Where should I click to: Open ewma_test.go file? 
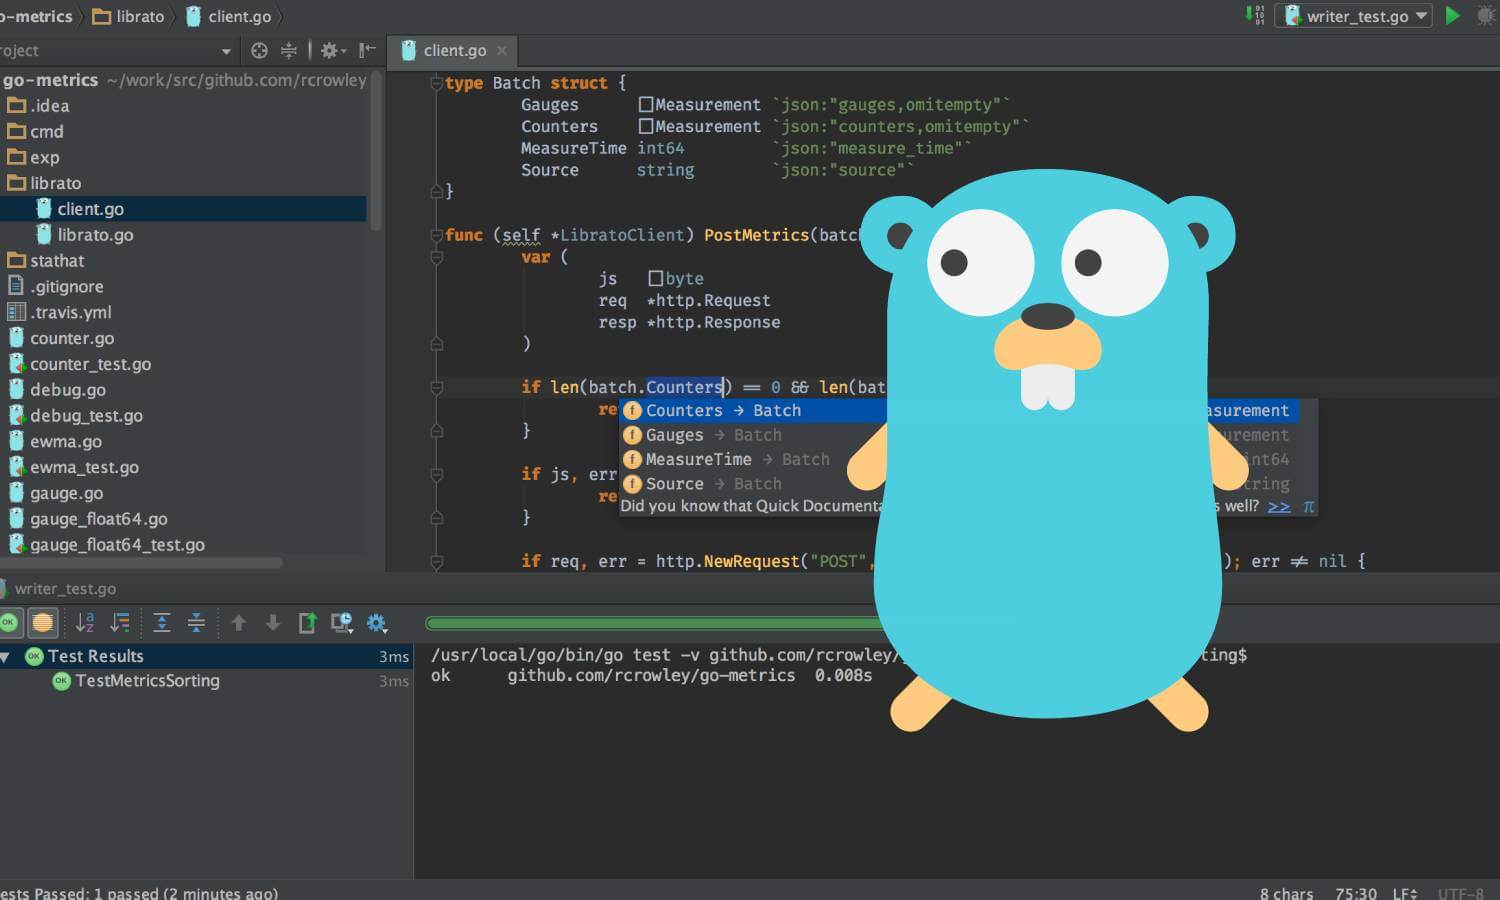[73, 468]
